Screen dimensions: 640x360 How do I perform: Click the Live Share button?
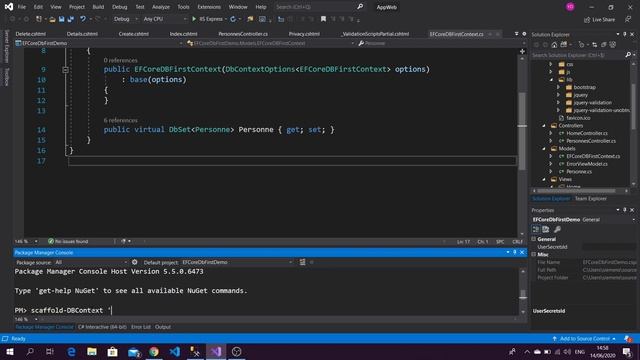(x=599, y=20)
